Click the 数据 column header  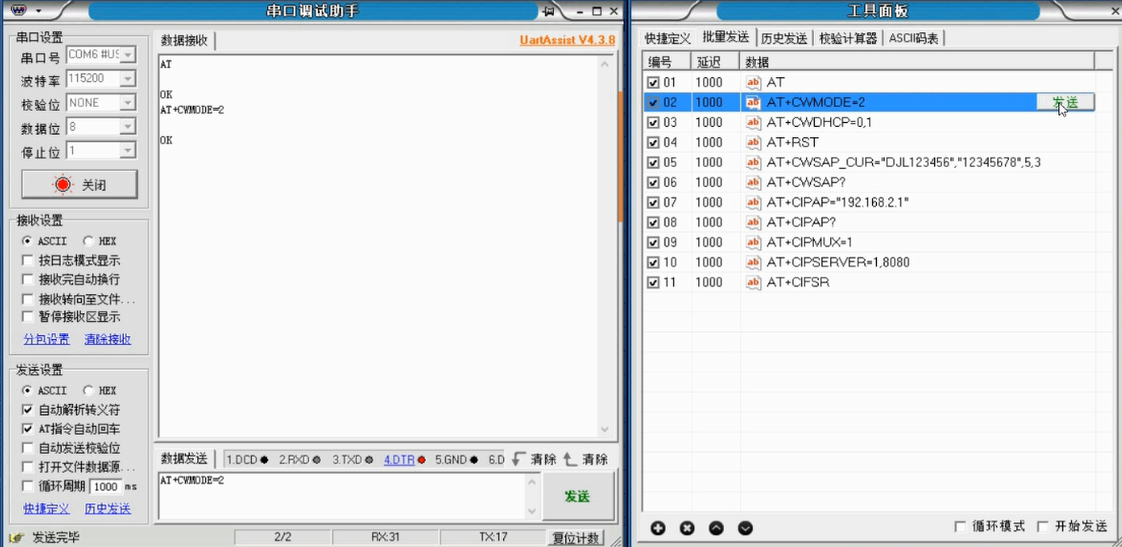click(916, 61)
